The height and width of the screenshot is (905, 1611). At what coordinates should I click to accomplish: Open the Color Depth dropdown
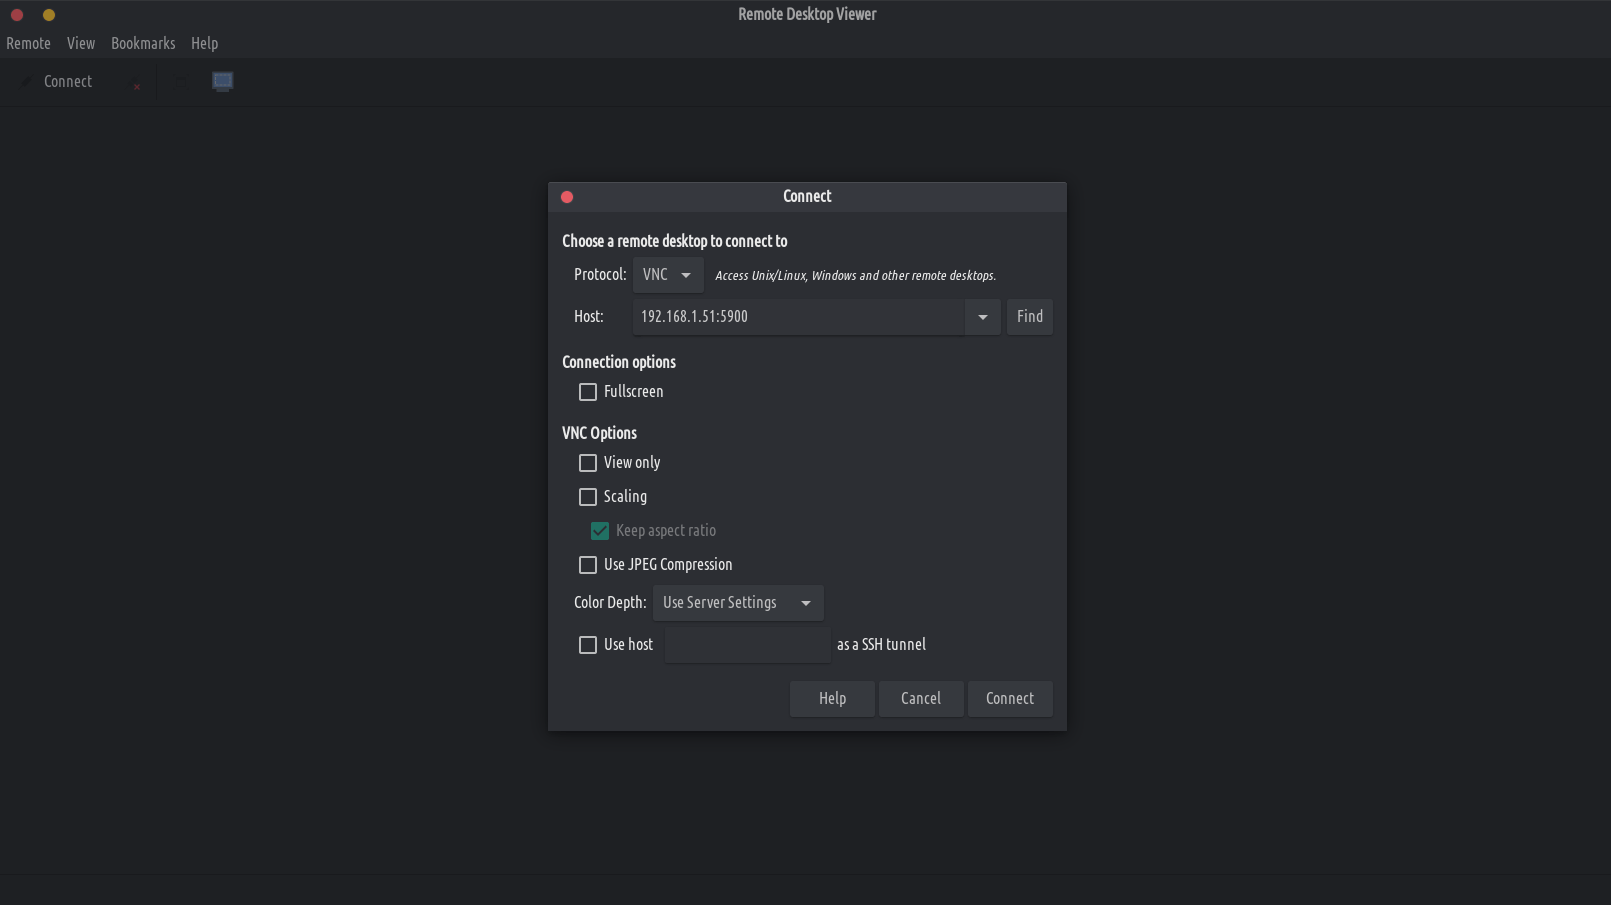(737, 603)
